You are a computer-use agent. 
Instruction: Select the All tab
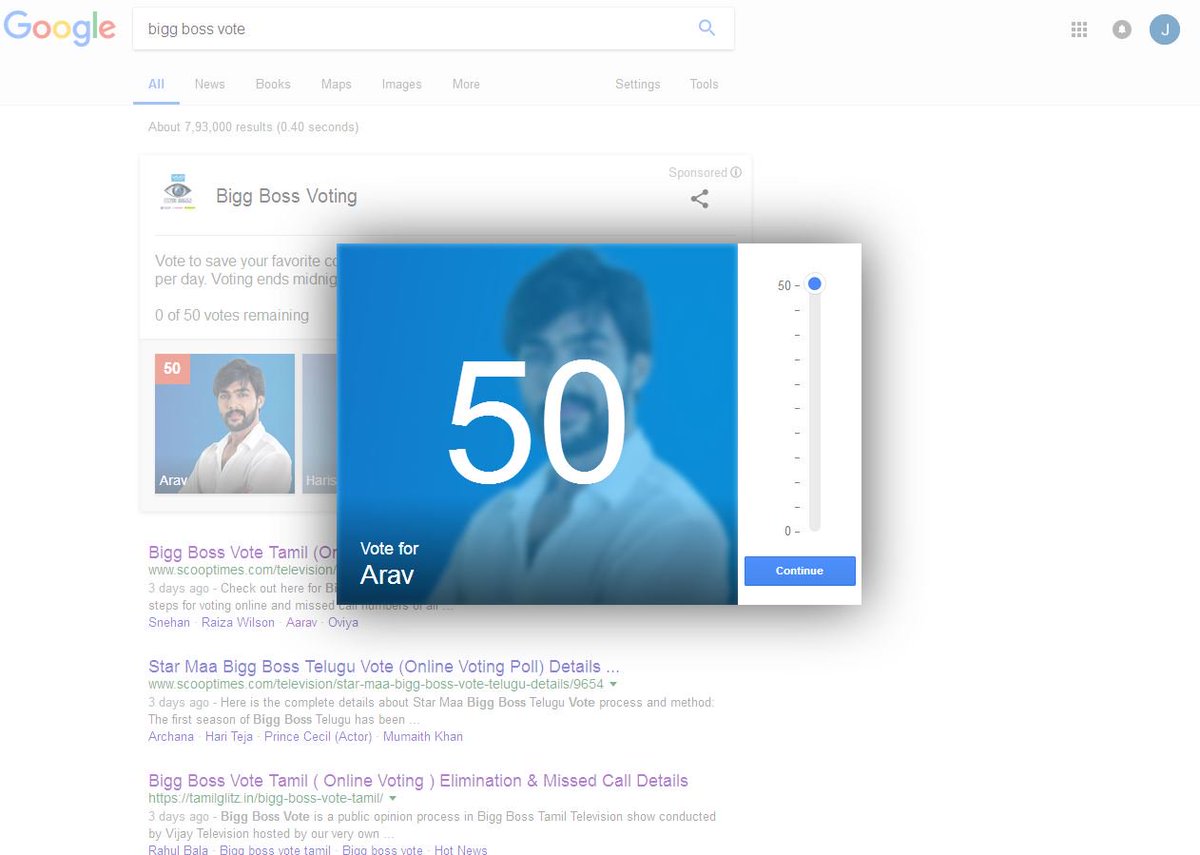click(x=156, y=84)
